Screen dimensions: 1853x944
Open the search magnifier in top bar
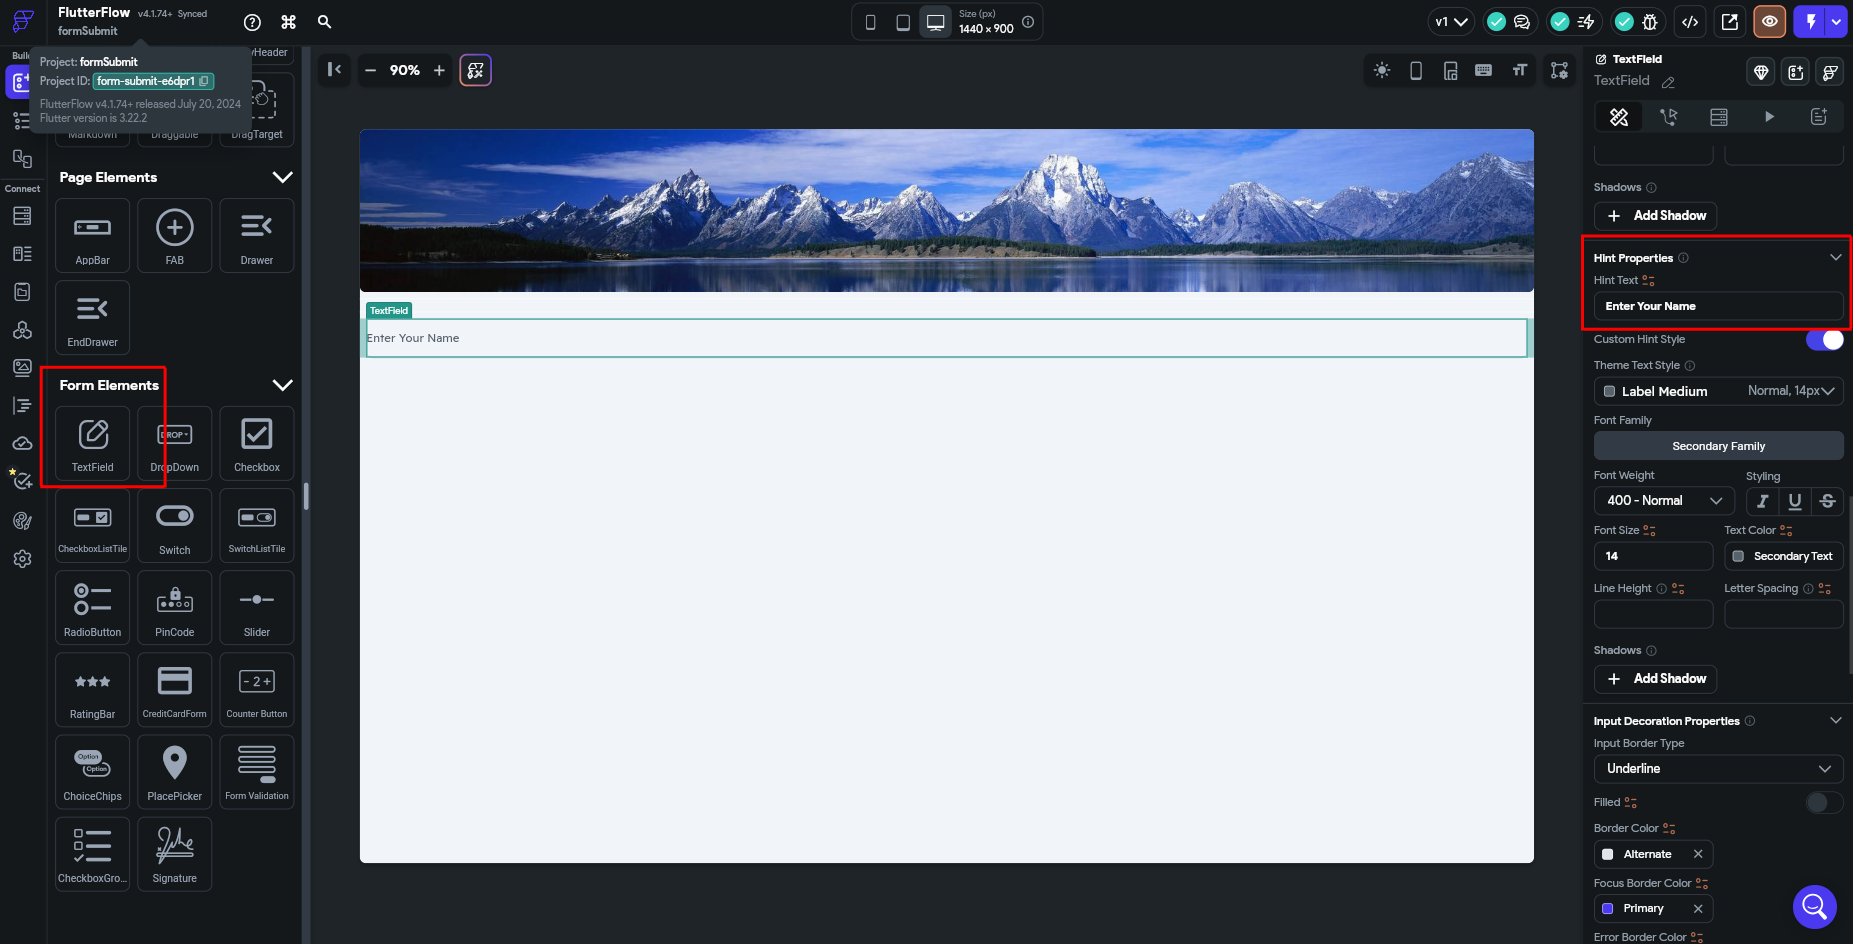pyautogui.click(x=324, y=22)
